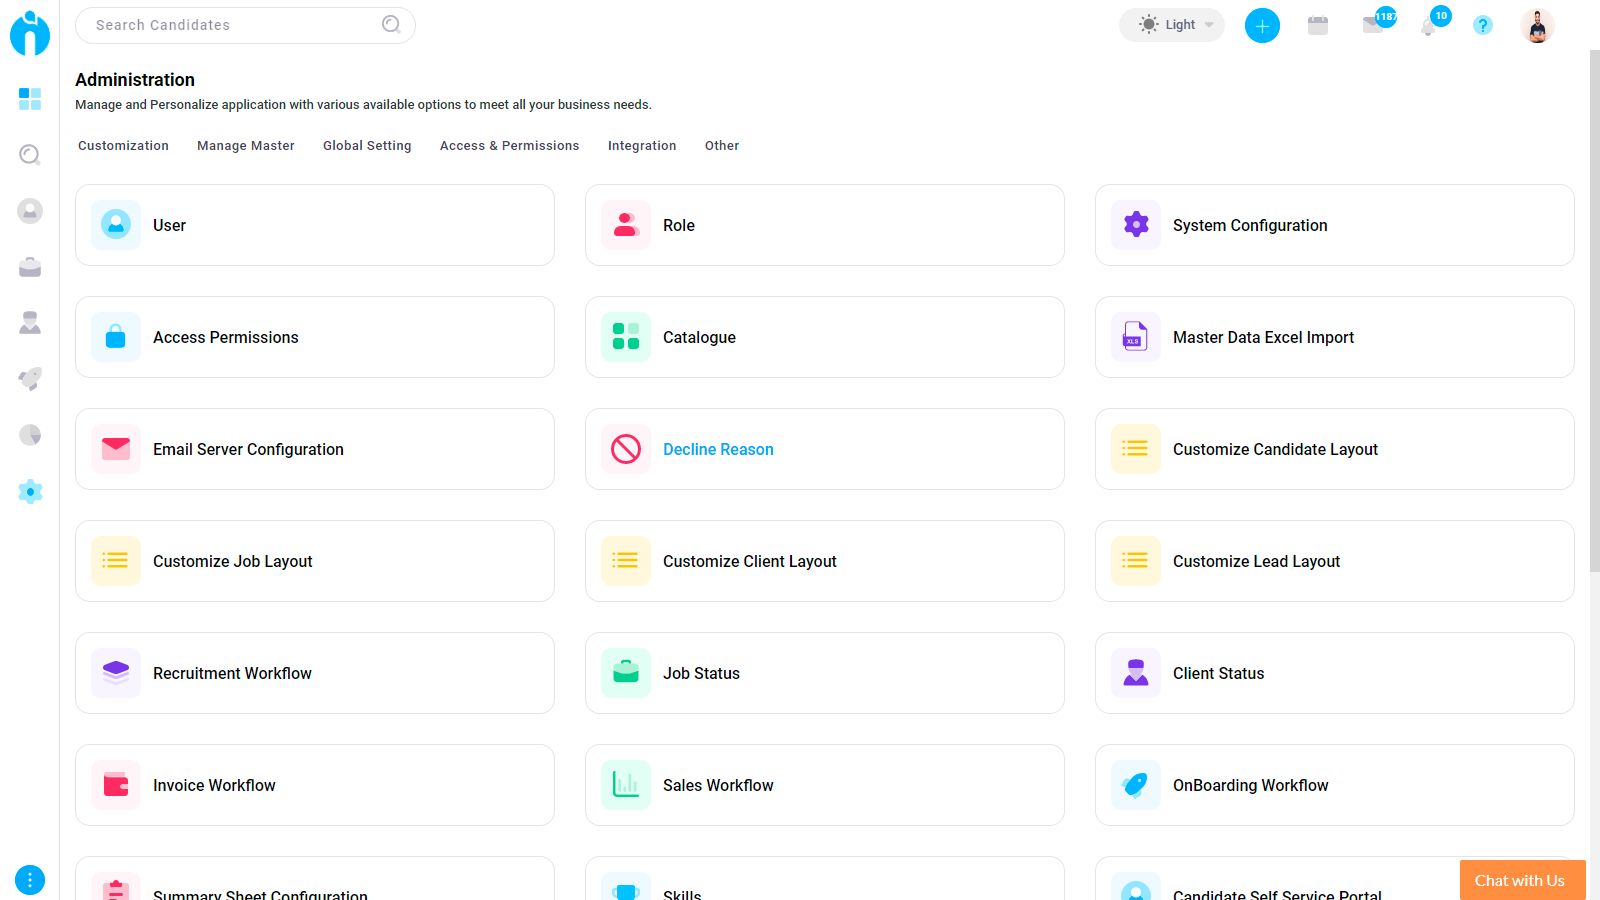The image size is (1600, 900).
Task: Open the Decline Reason link
Action: [x=718, y=449]
